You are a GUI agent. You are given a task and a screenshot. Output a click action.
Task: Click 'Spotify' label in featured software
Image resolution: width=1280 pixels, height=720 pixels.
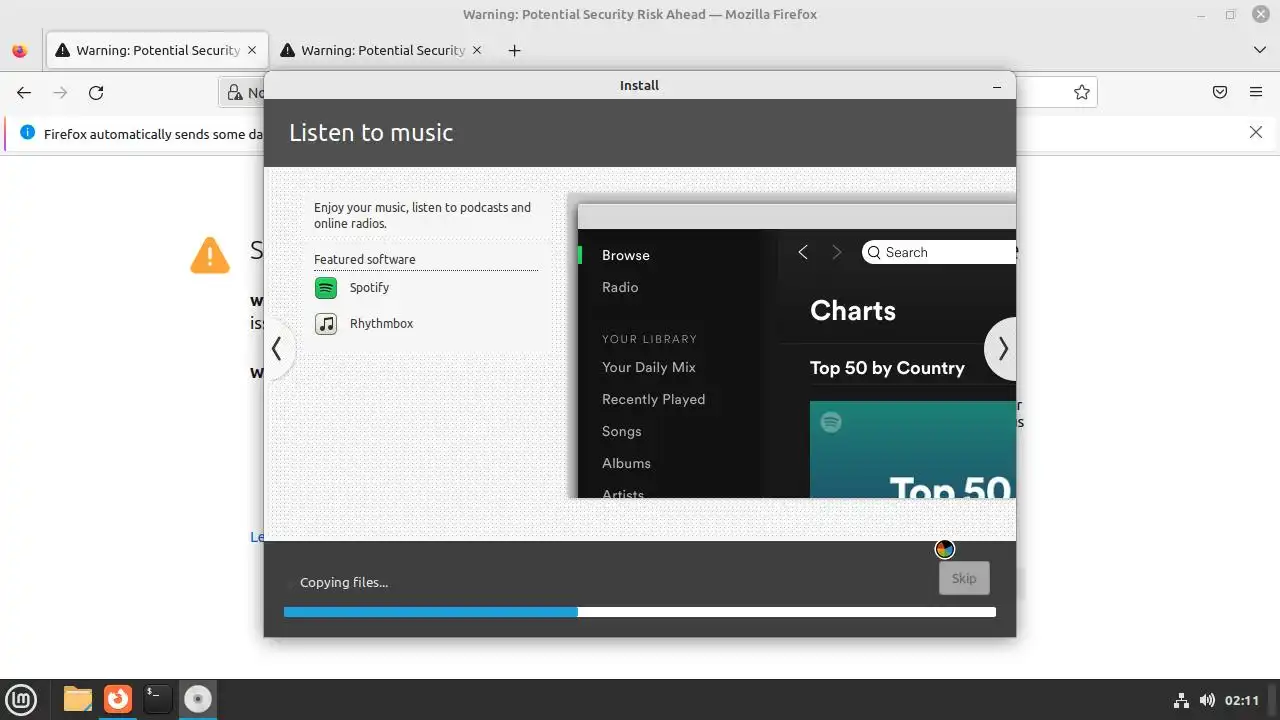click(x=369, y=288)
